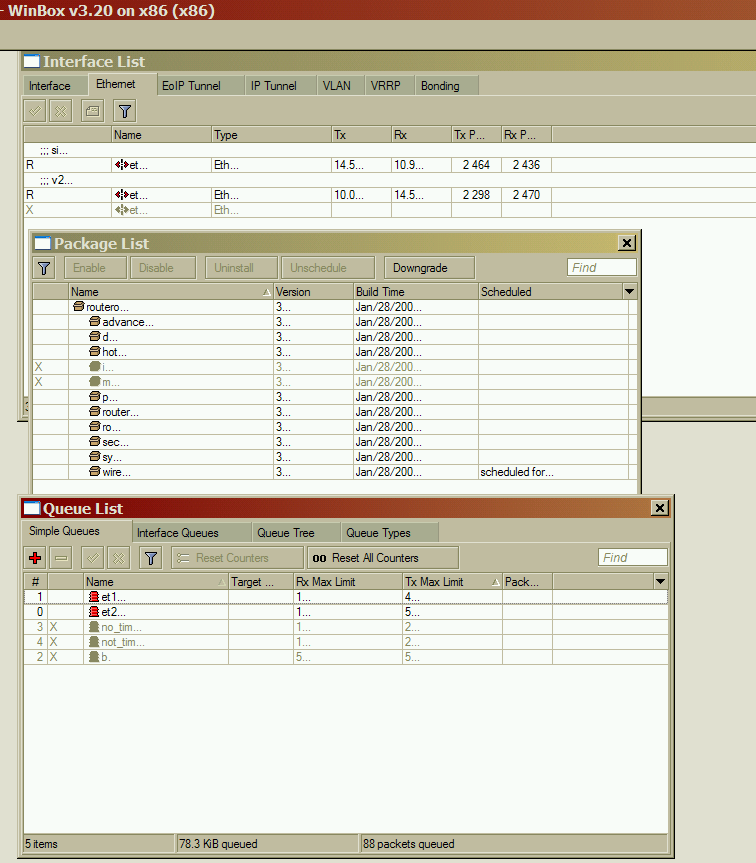This screenshot has width=756, height=863.
Task: Select hot... package icon
Action: (95, 351)
